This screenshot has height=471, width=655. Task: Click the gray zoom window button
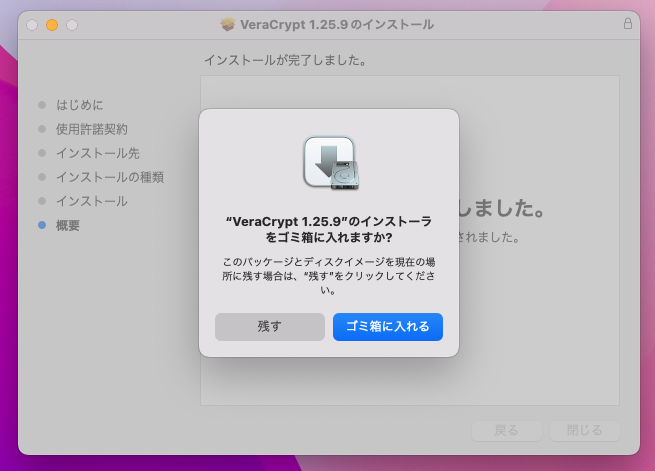(x=72, y=24)
